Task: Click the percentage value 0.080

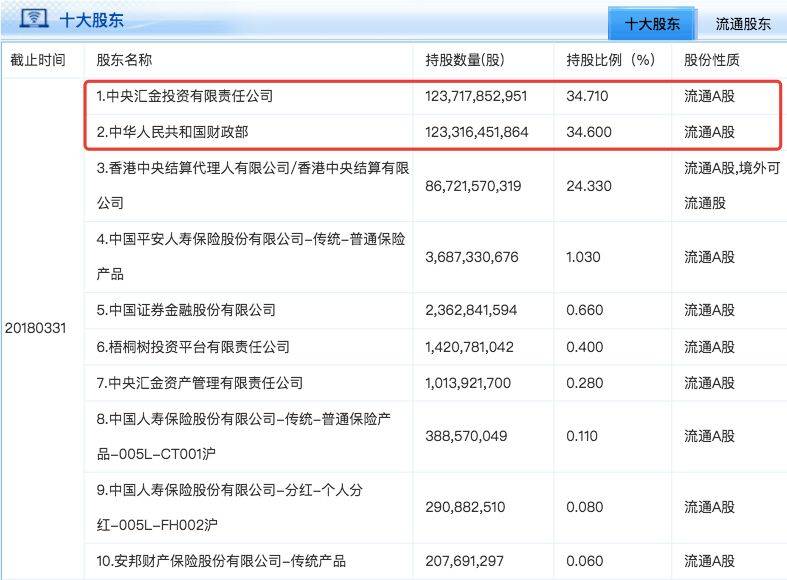Action: 585,507
